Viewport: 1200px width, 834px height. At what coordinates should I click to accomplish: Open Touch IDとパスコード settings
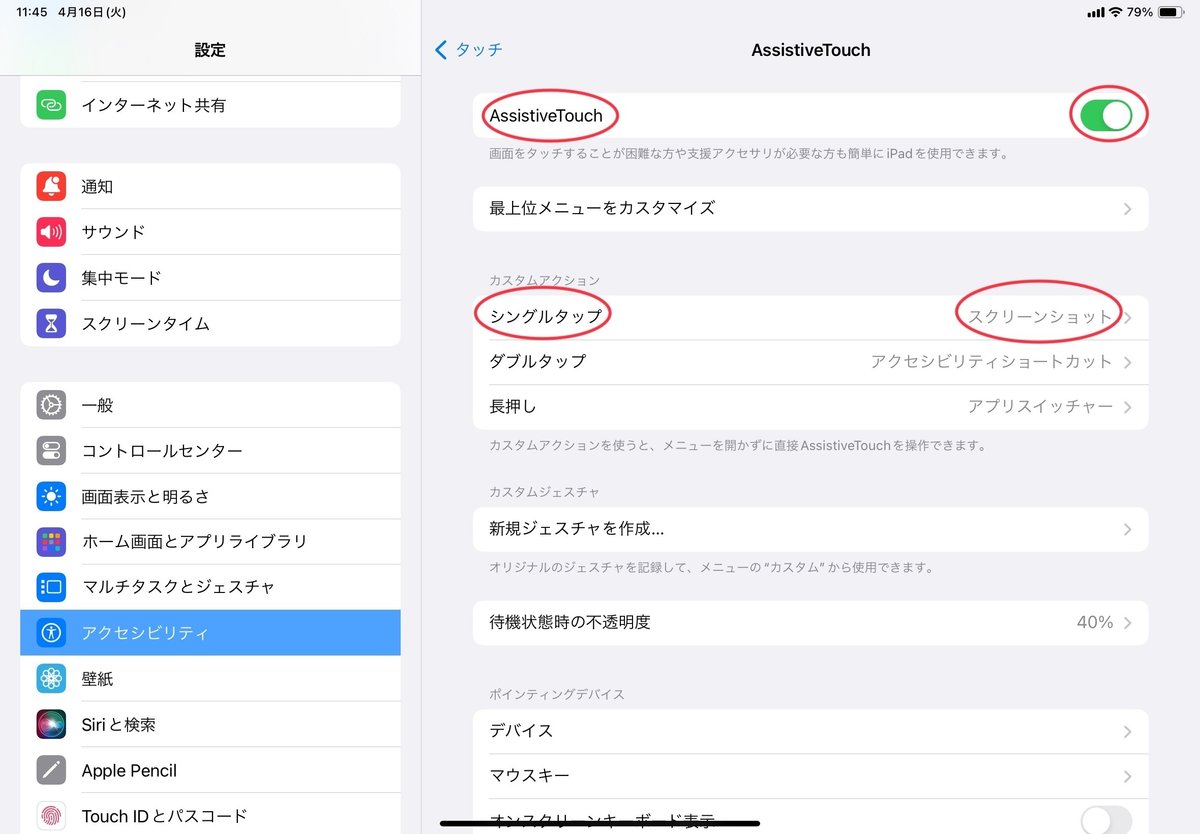click(210, 816)
